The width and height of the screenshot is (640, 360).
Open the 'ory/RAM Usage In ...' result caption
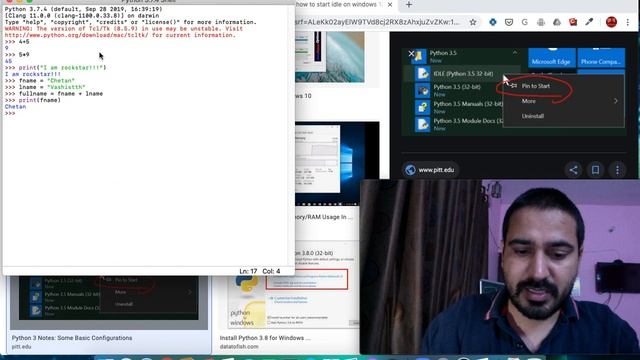[324, 217]
